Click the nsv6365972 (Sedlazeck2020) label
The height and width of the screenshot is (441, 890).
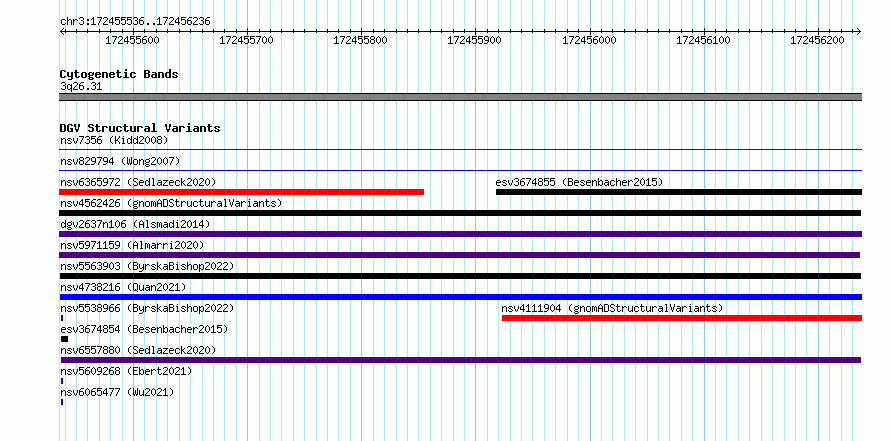click(138, 182)
